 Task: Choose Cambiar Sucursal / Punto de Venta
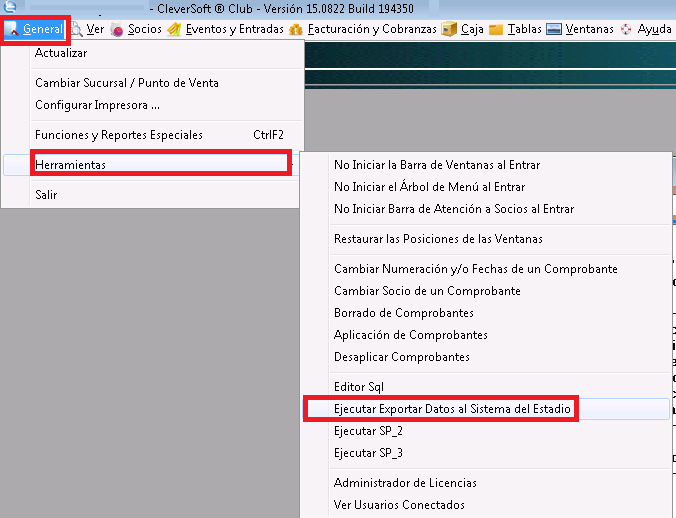(x=127, y=83)
